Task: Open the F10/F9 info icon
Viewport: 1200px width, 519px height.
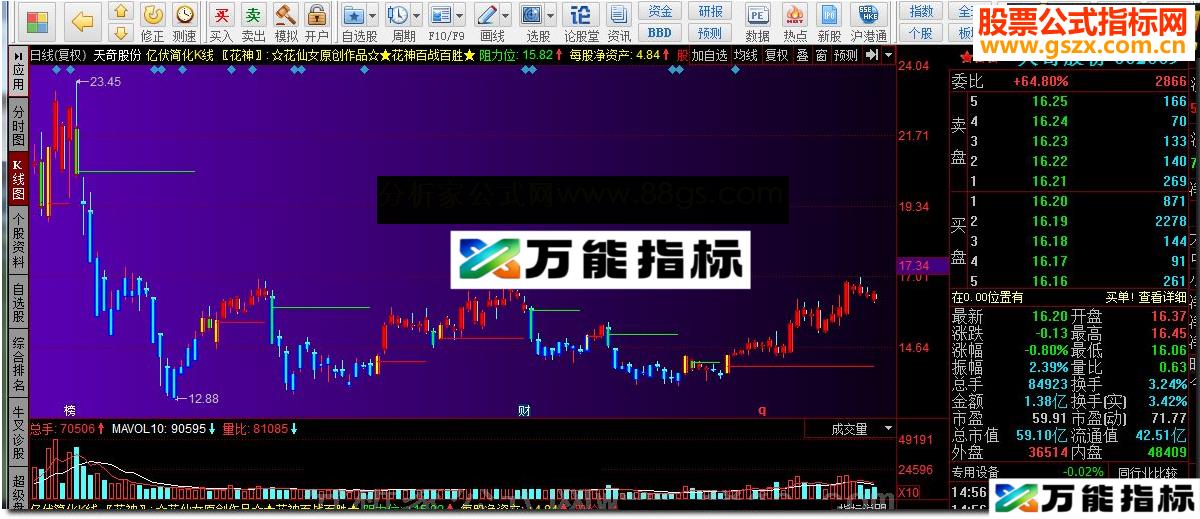Action: [x=439, y=15]
